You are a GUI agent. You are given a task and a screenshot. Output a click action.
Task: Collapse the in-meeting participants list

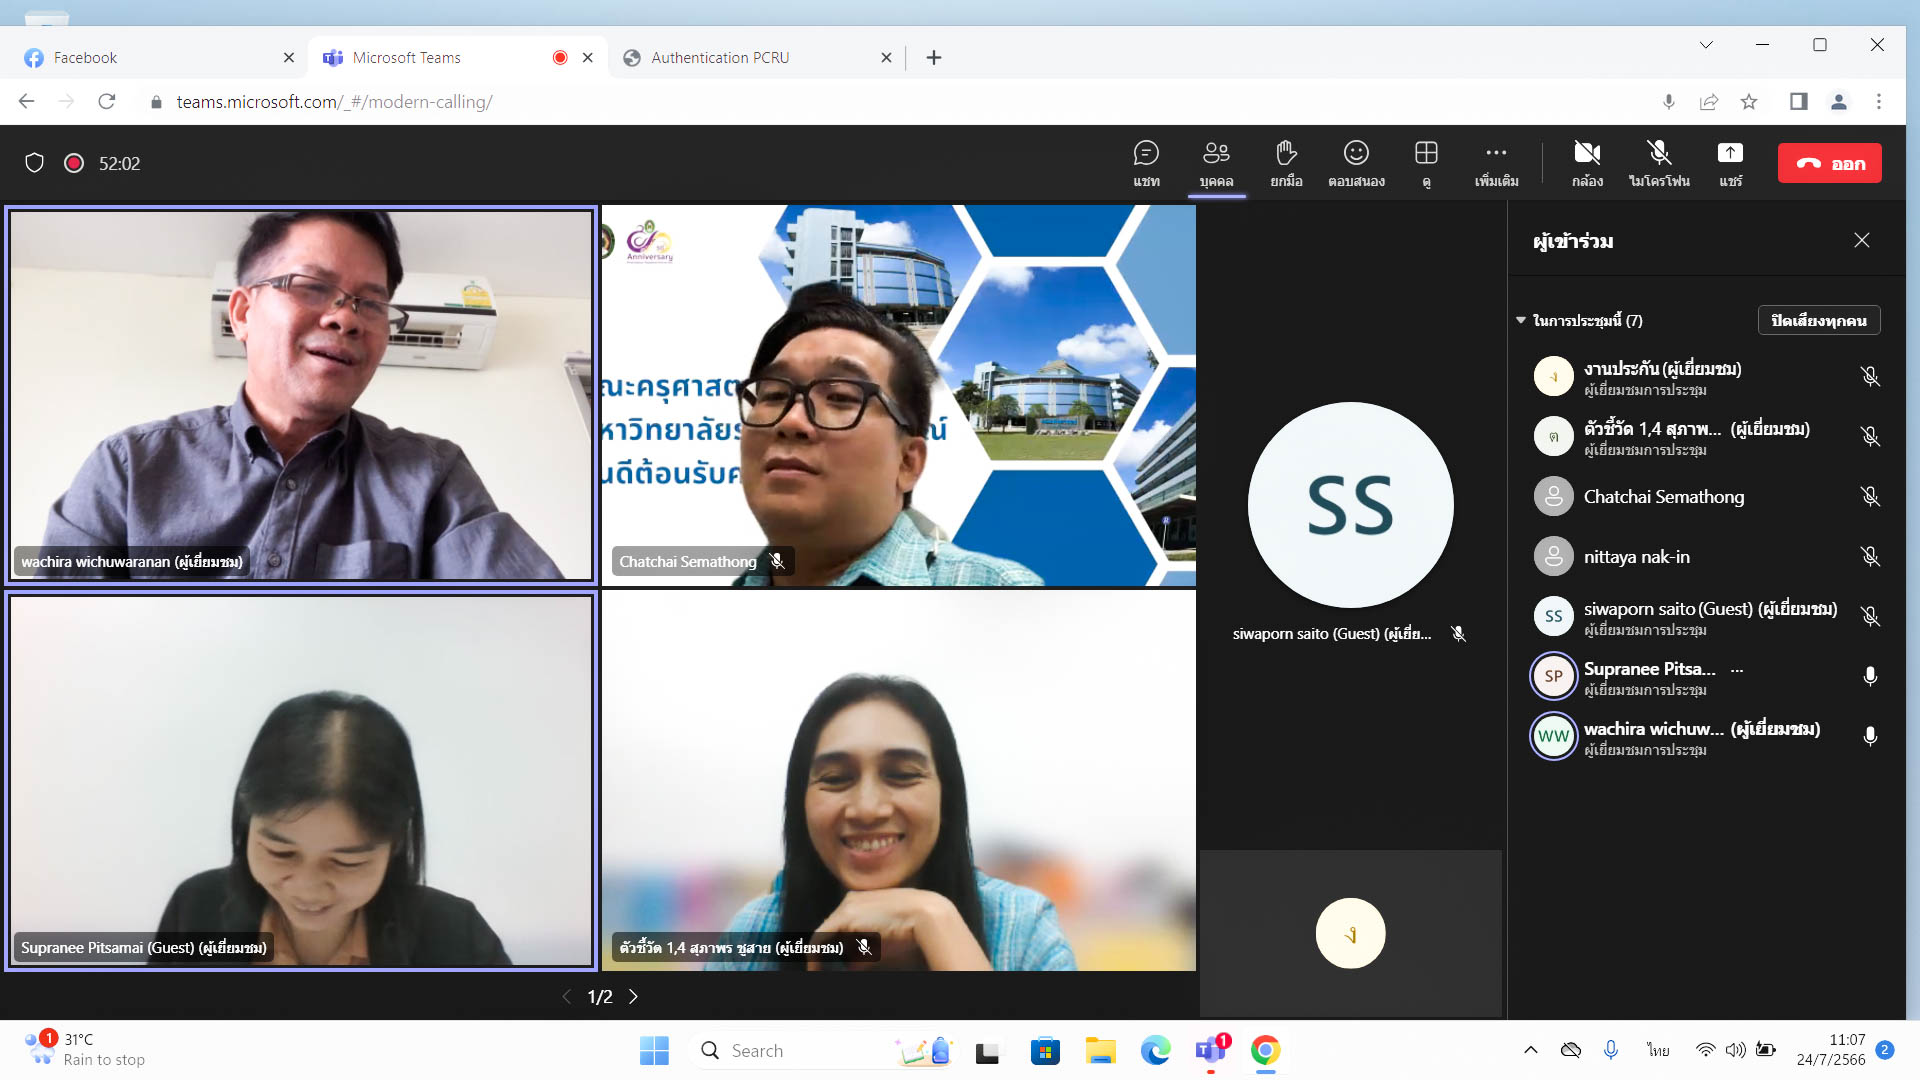coord(1521,320)
